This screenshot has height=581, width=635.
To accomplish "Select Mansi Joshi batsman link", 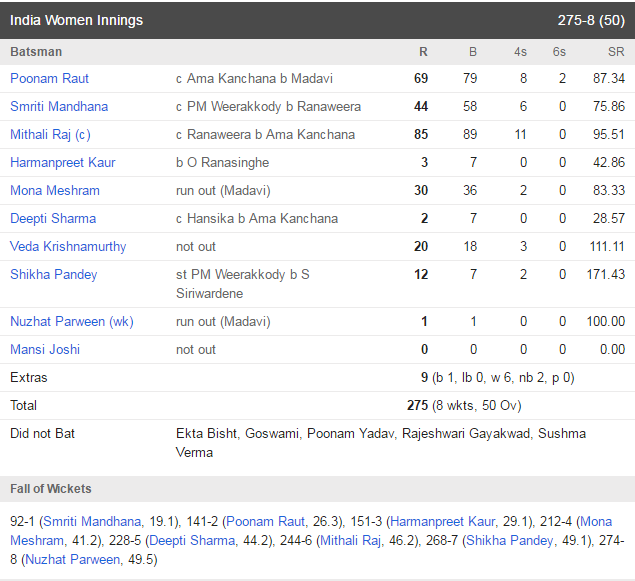I will click(45, 349).
